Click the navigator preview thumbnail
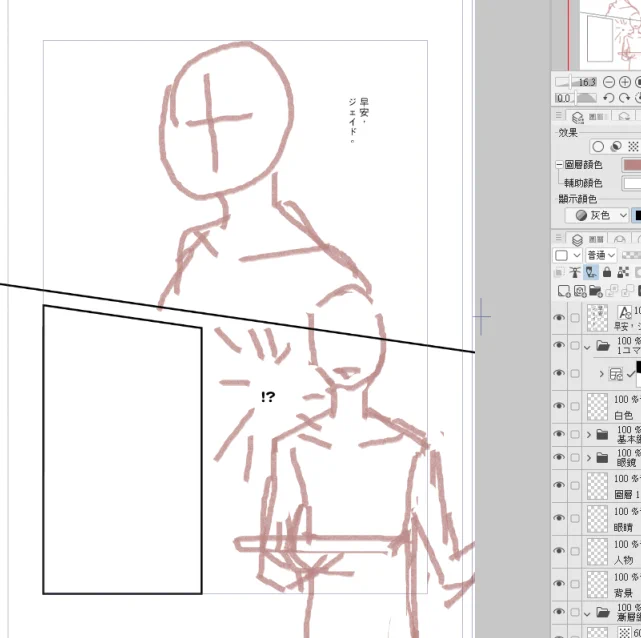The height and width of the screenshot is (638, 641). (x=610, y=35)
